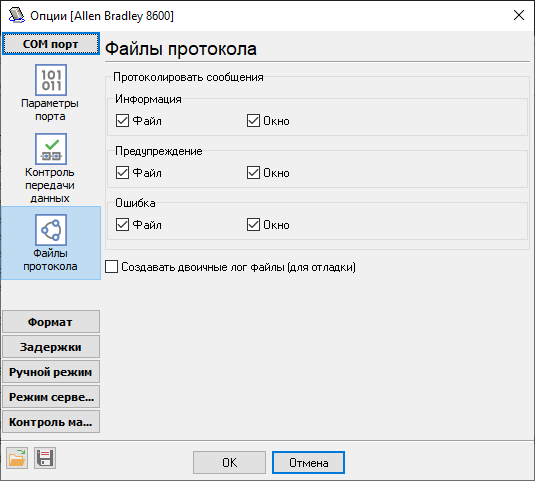535x481 pixels.
Task: Toggle Информация Файл checkbox
Action: coord(122,121)
